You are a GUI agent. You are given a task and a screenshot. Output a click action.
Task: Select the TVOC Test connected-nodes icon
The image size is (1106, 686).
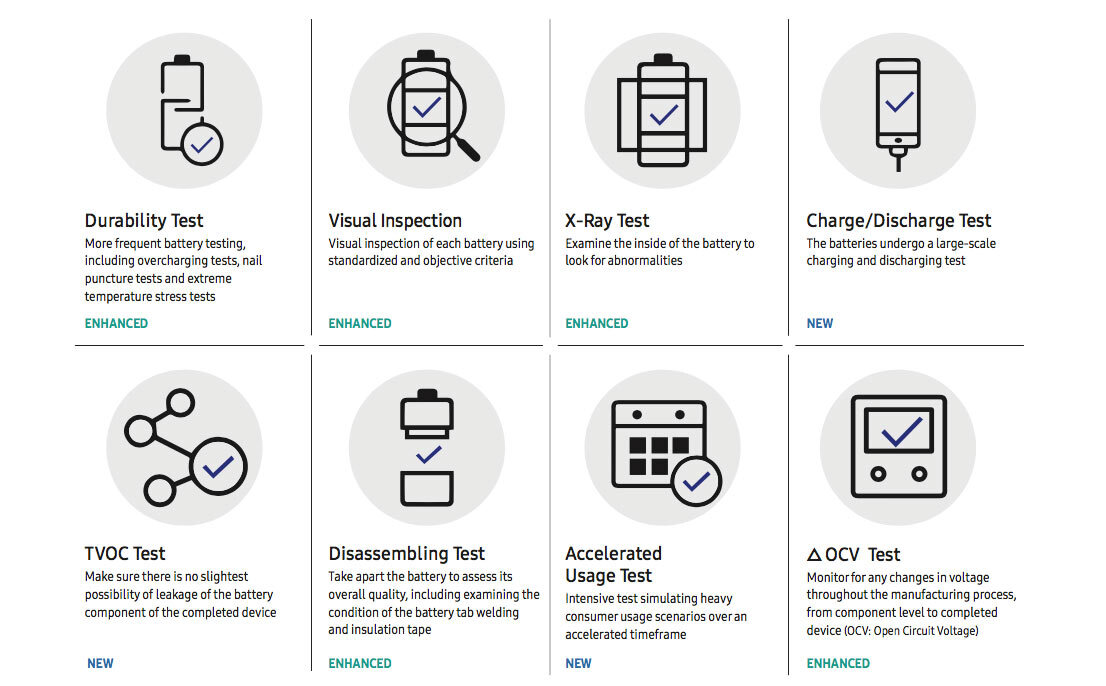coord(185,448)
